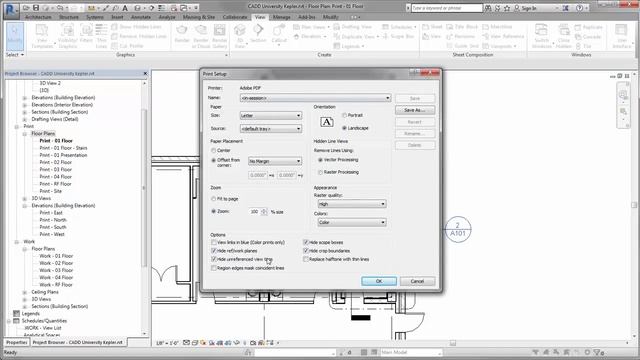Screen dimensions: 640x360
Task: Click the Scope Box tool
Action: coord(398,36)
